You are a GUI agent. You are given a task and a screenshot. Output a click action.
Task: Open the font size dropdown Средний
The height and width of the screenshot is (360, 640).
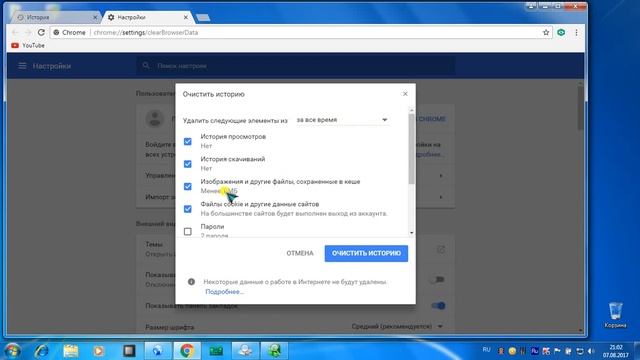point(397,327)
